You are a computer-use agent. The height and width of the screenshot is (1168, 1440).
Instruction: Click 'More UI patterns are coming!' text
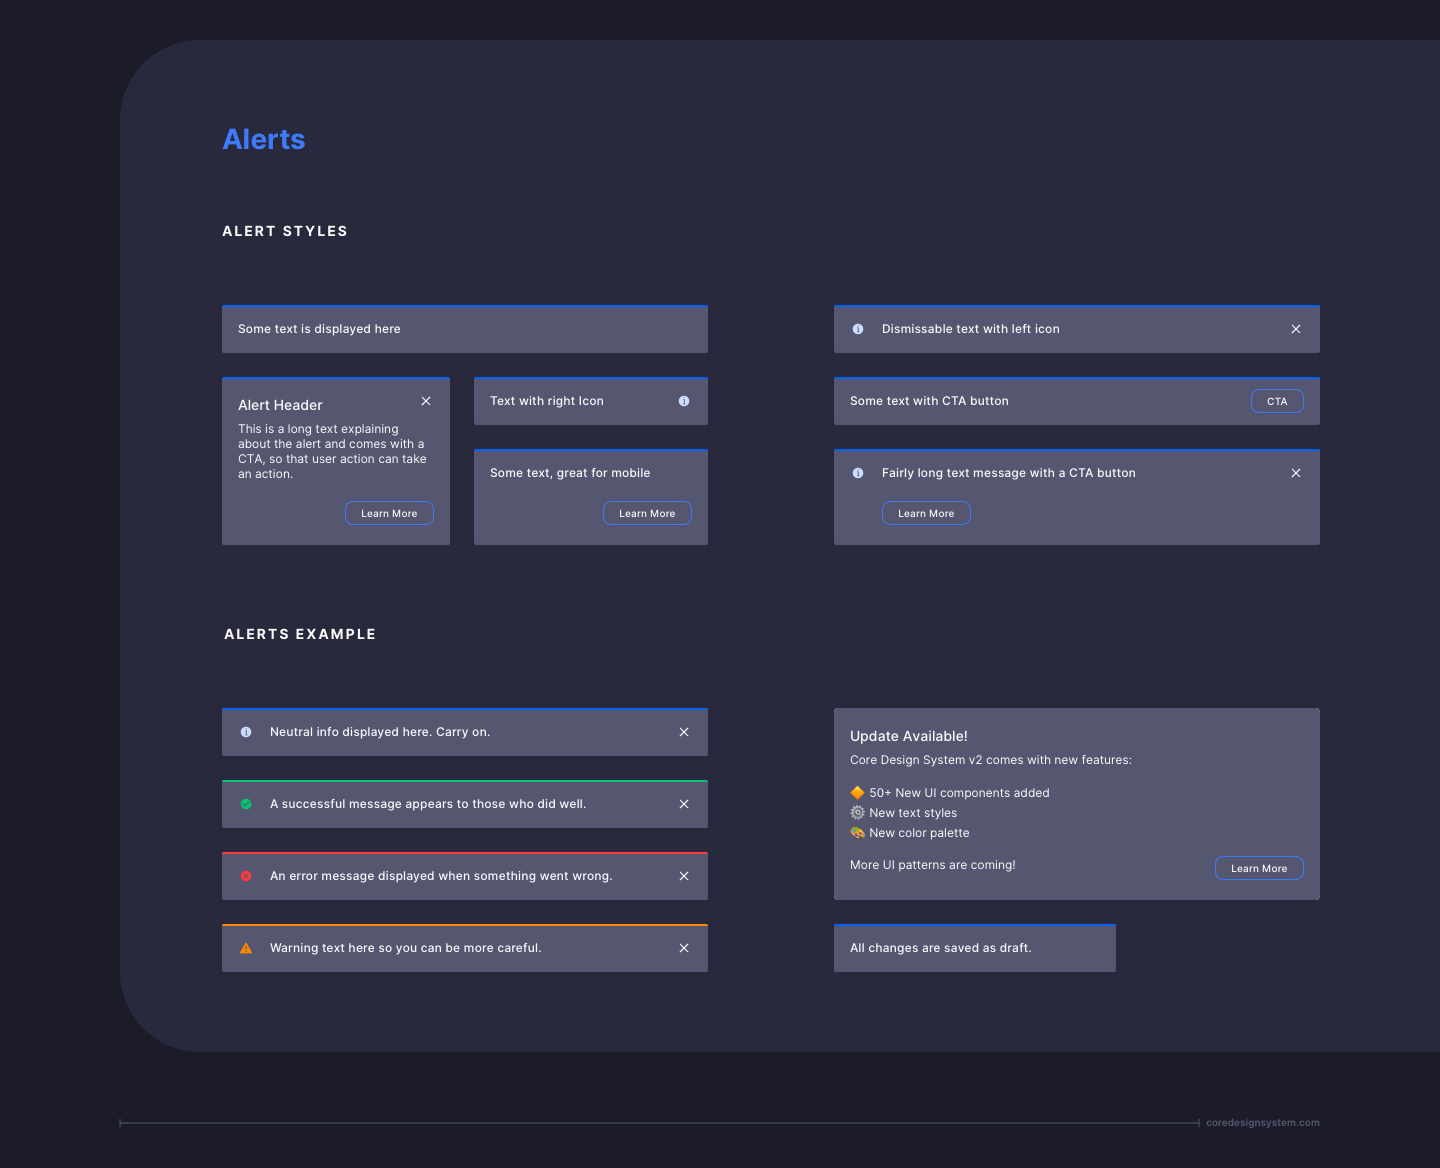click(x=933, y=865)
